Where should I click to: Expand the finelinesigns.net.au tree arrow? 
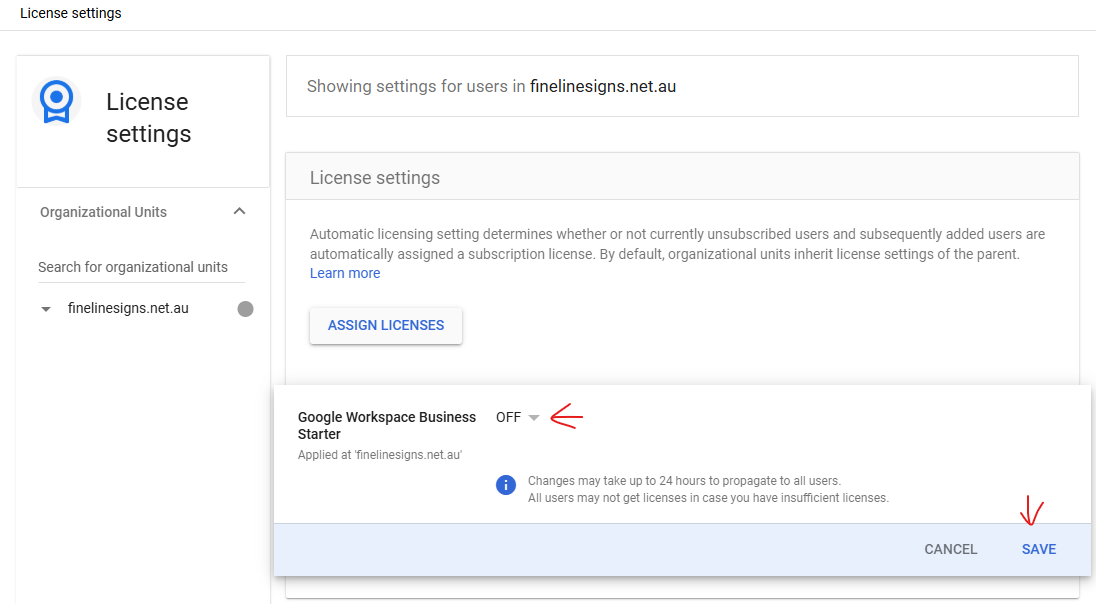click(46, 309)
